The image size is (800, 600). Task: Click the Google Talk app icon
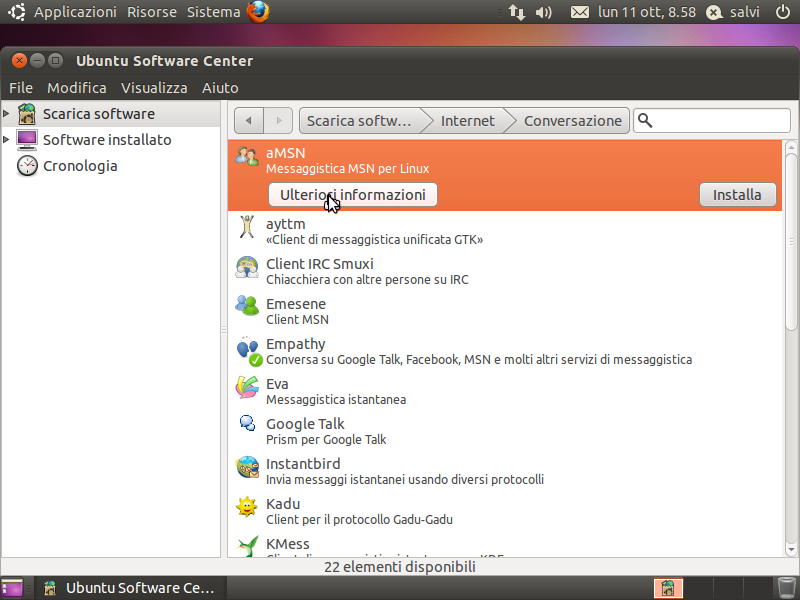247,423
